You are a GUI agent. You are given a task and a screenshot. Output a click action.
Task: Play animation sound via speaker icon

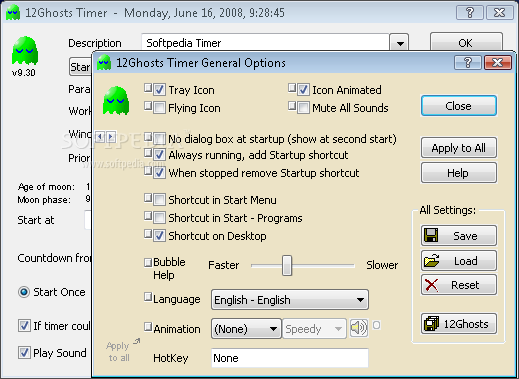pos(359,328)
